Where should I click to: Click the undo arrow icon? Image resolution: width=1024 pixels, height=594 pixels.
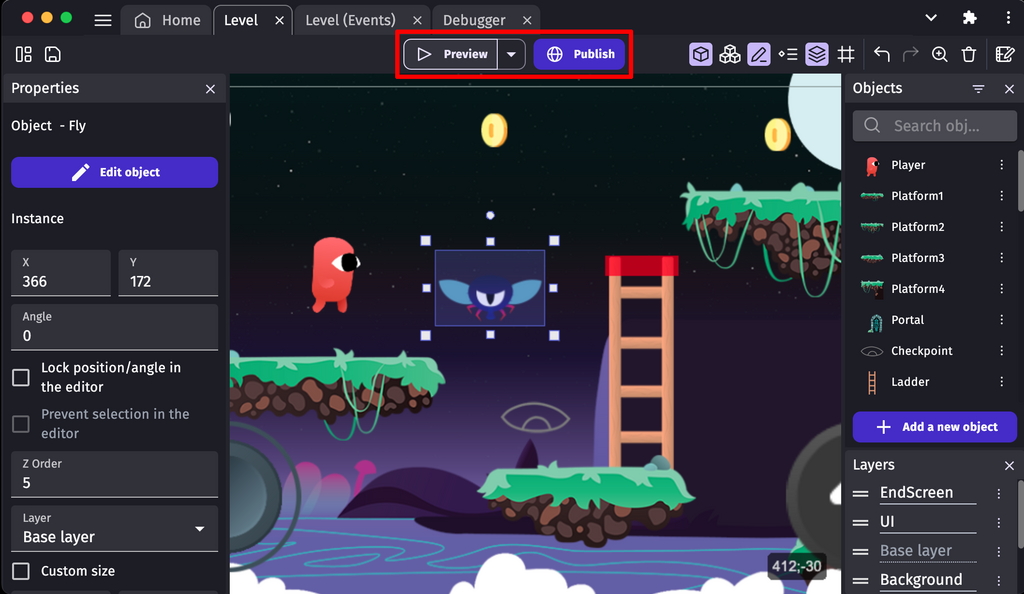tap(881, 54)
